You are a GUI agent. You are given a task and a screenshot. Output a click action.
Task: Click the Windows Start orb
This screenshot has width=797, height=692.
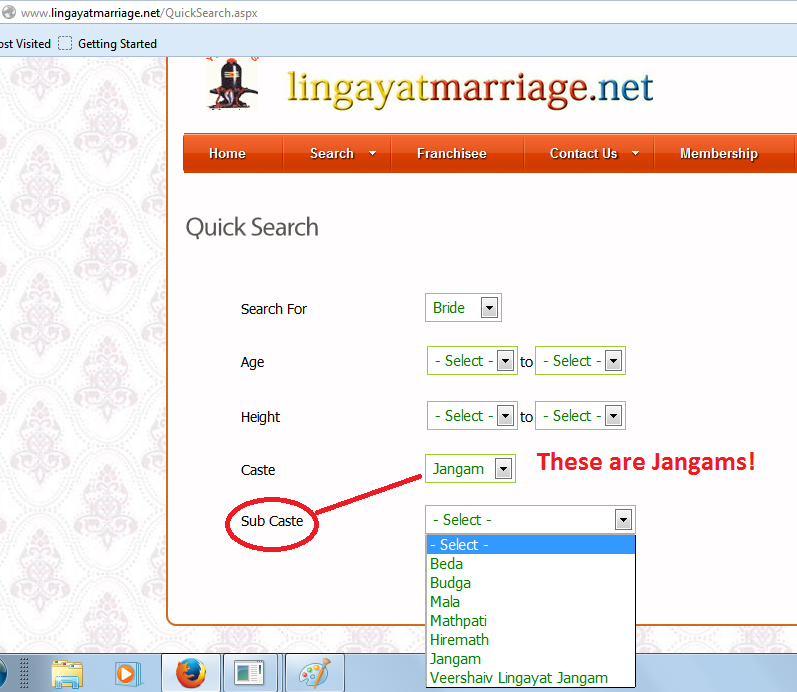[x=4, y=674]
